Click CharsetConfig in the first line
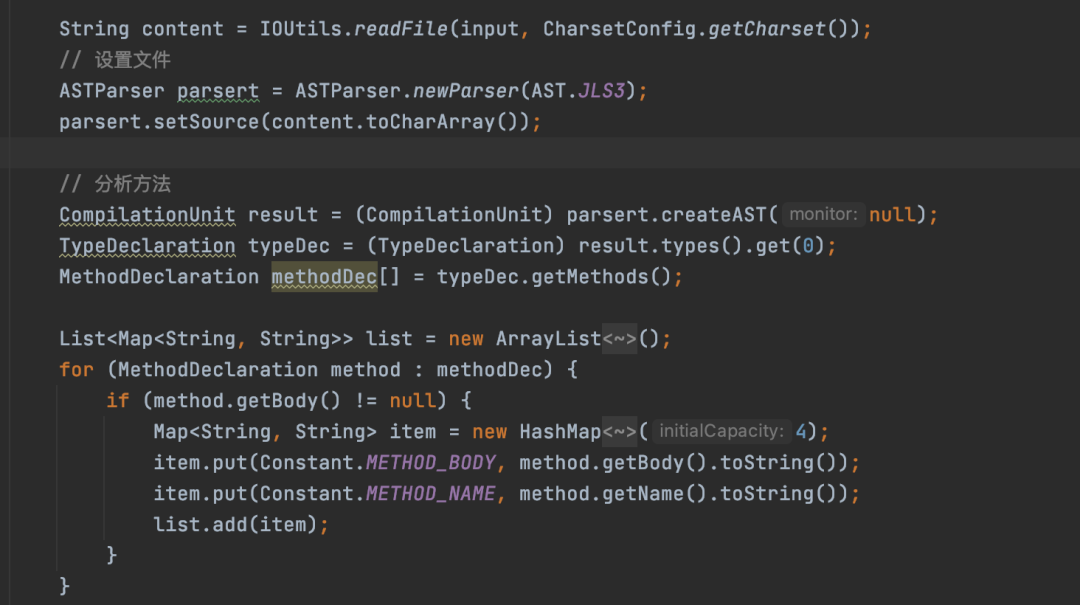The height and width of the screenshot is (605, 1080). coord(619,29)
